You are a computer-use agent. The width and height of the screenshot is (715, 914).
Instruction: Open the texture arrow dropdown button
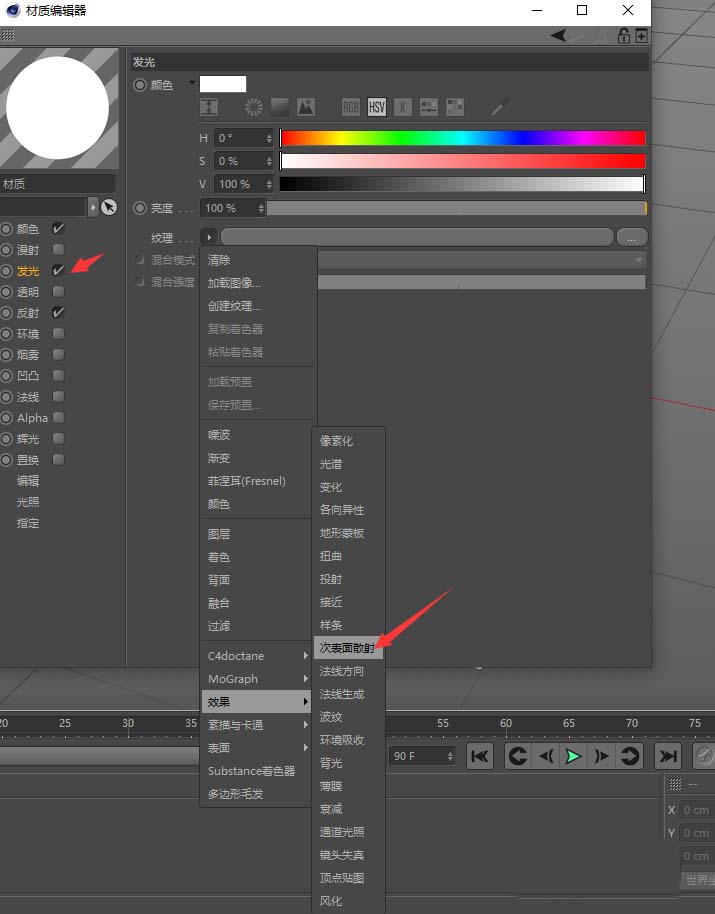coord(209,237)
